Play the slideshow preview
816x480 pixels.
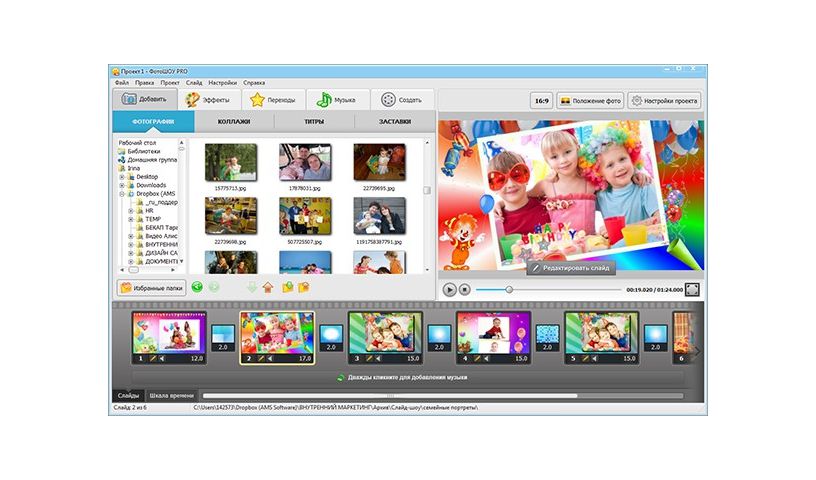click(449, 289)
